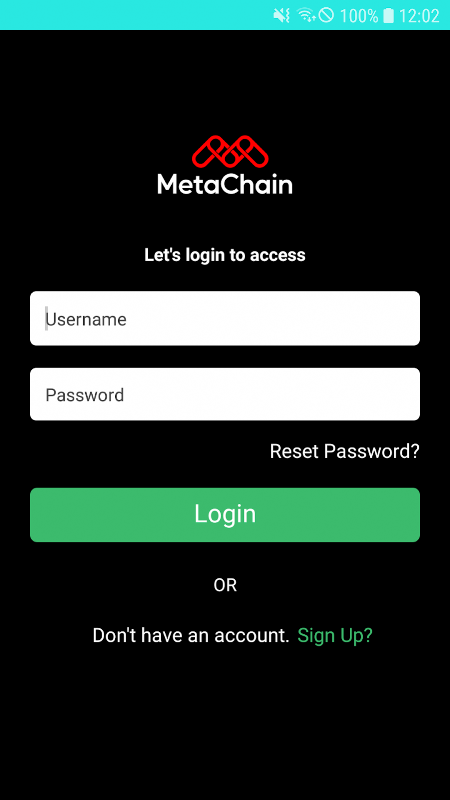Open the Reset Password? link
The height and width of the screenshot is (800, 450).
[344, 451]
